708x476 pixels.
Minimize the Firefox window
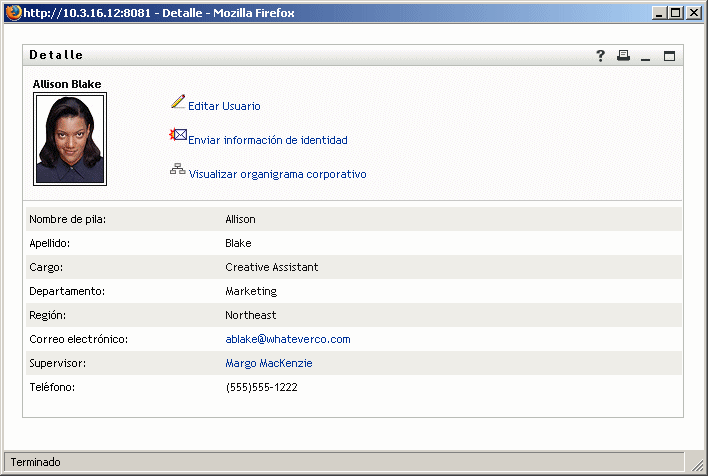pos(660,11)
